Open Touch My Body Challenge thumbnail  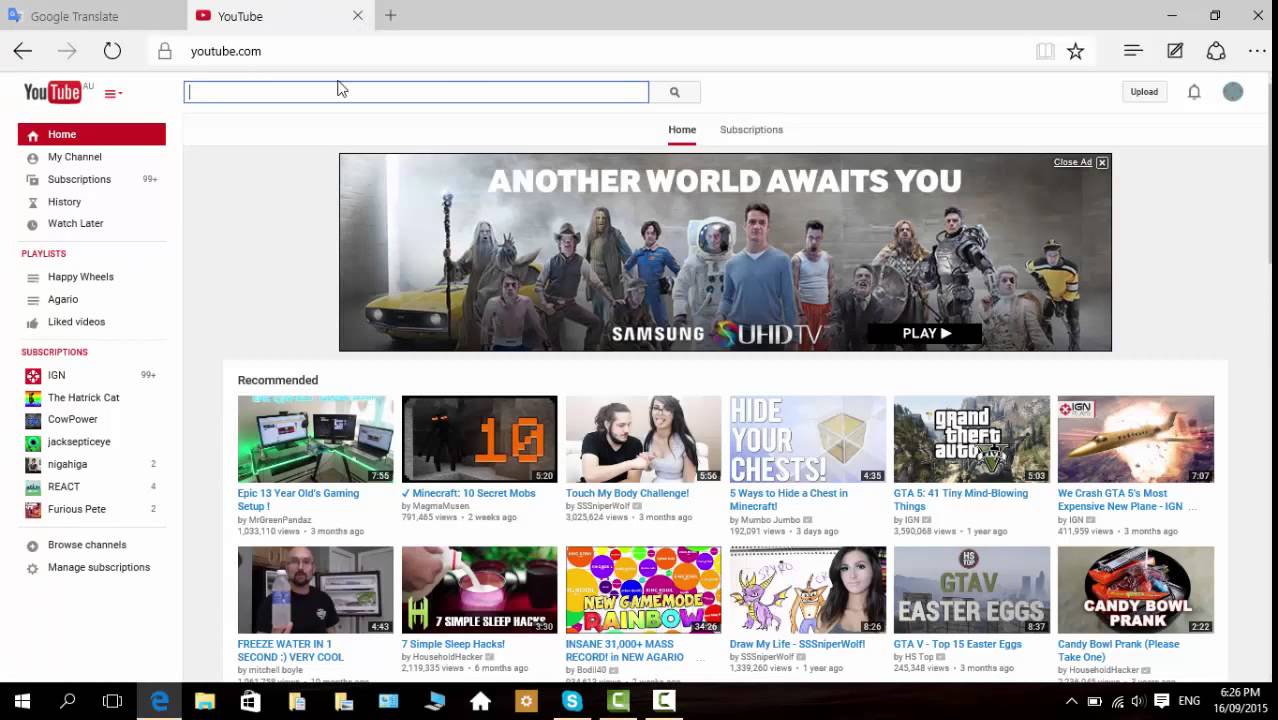click(x=643, y=439)
